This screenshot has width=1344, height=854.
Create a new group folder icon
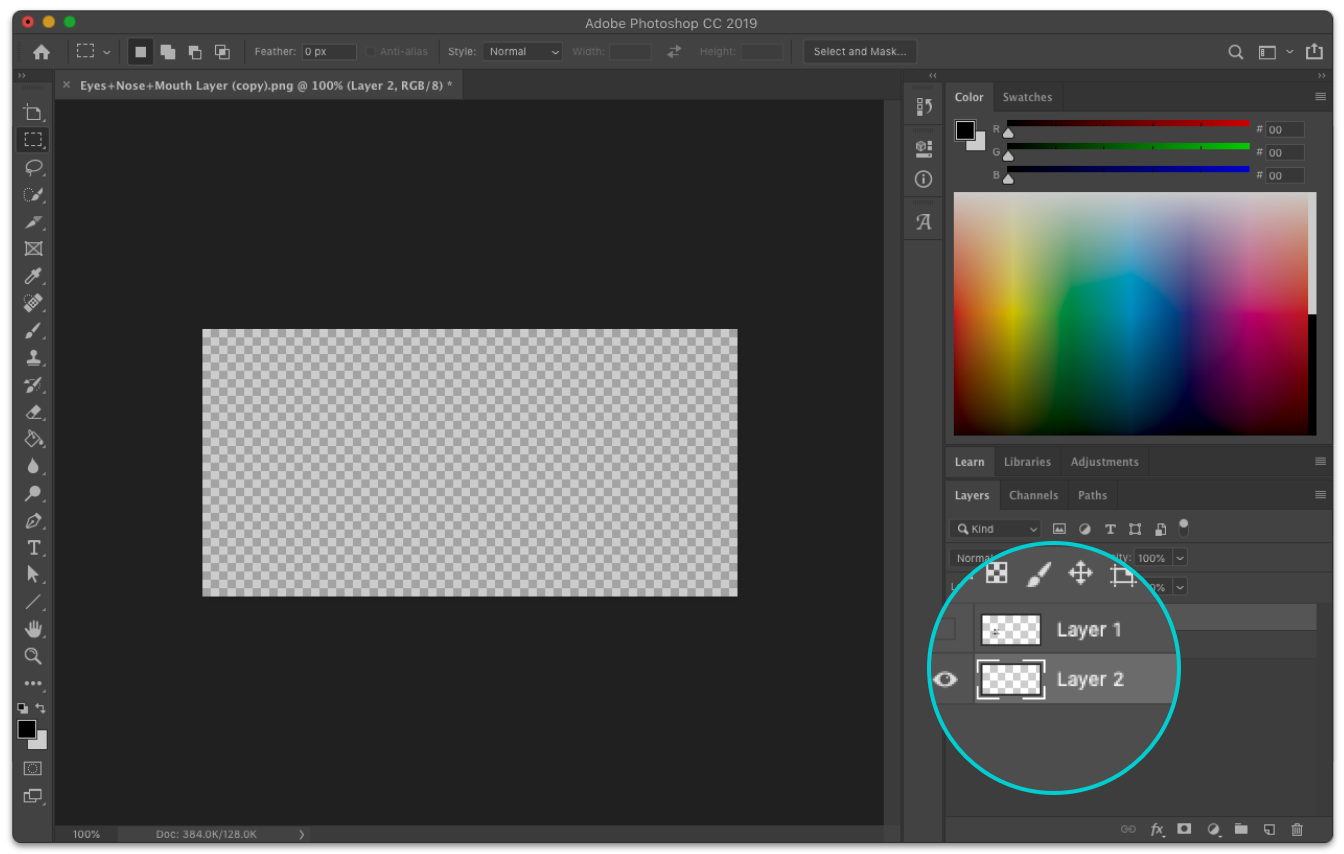pos(1241,829)
